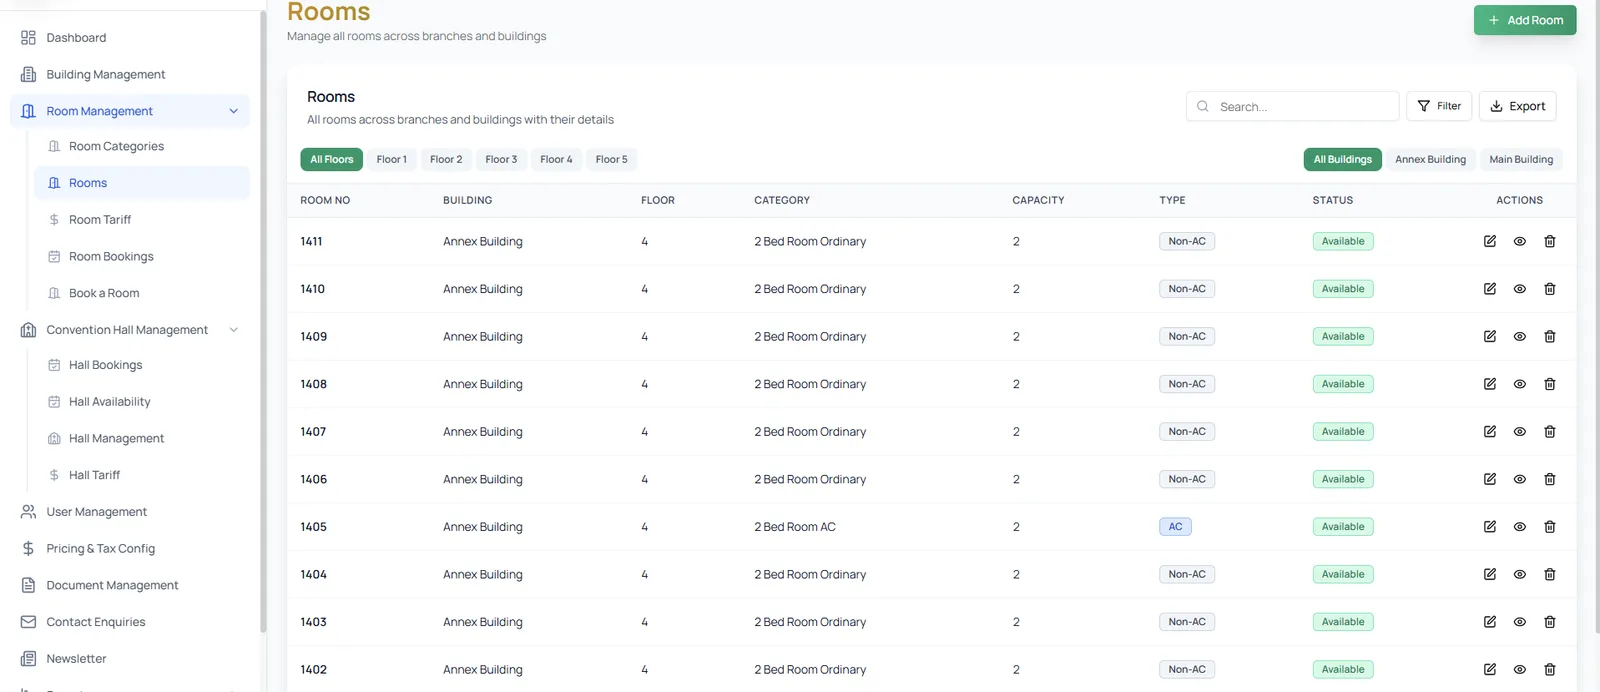Edit room 1402 pencil icon
The width and height of the screenshot is (1600, 692).
[x=1490, y=670]
